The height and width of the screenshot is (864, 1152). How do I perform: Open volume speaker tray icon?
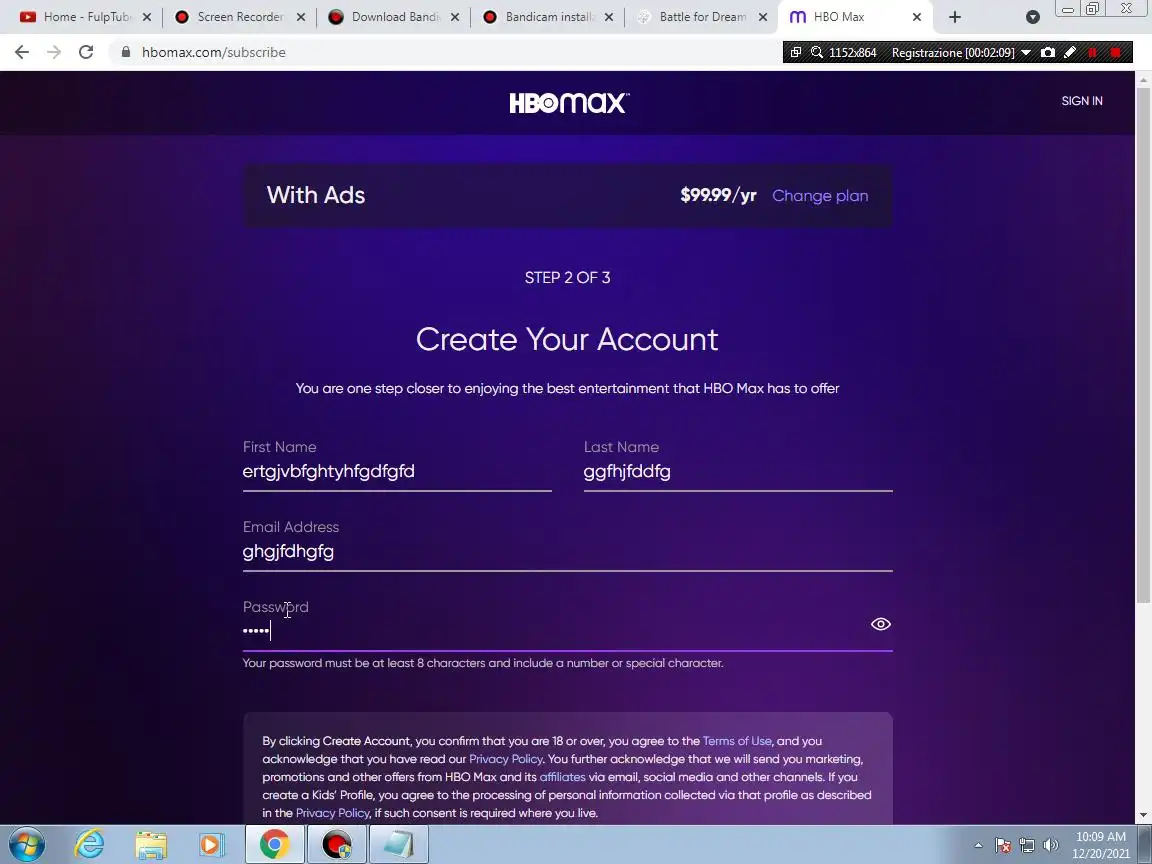coord(1051,846)
